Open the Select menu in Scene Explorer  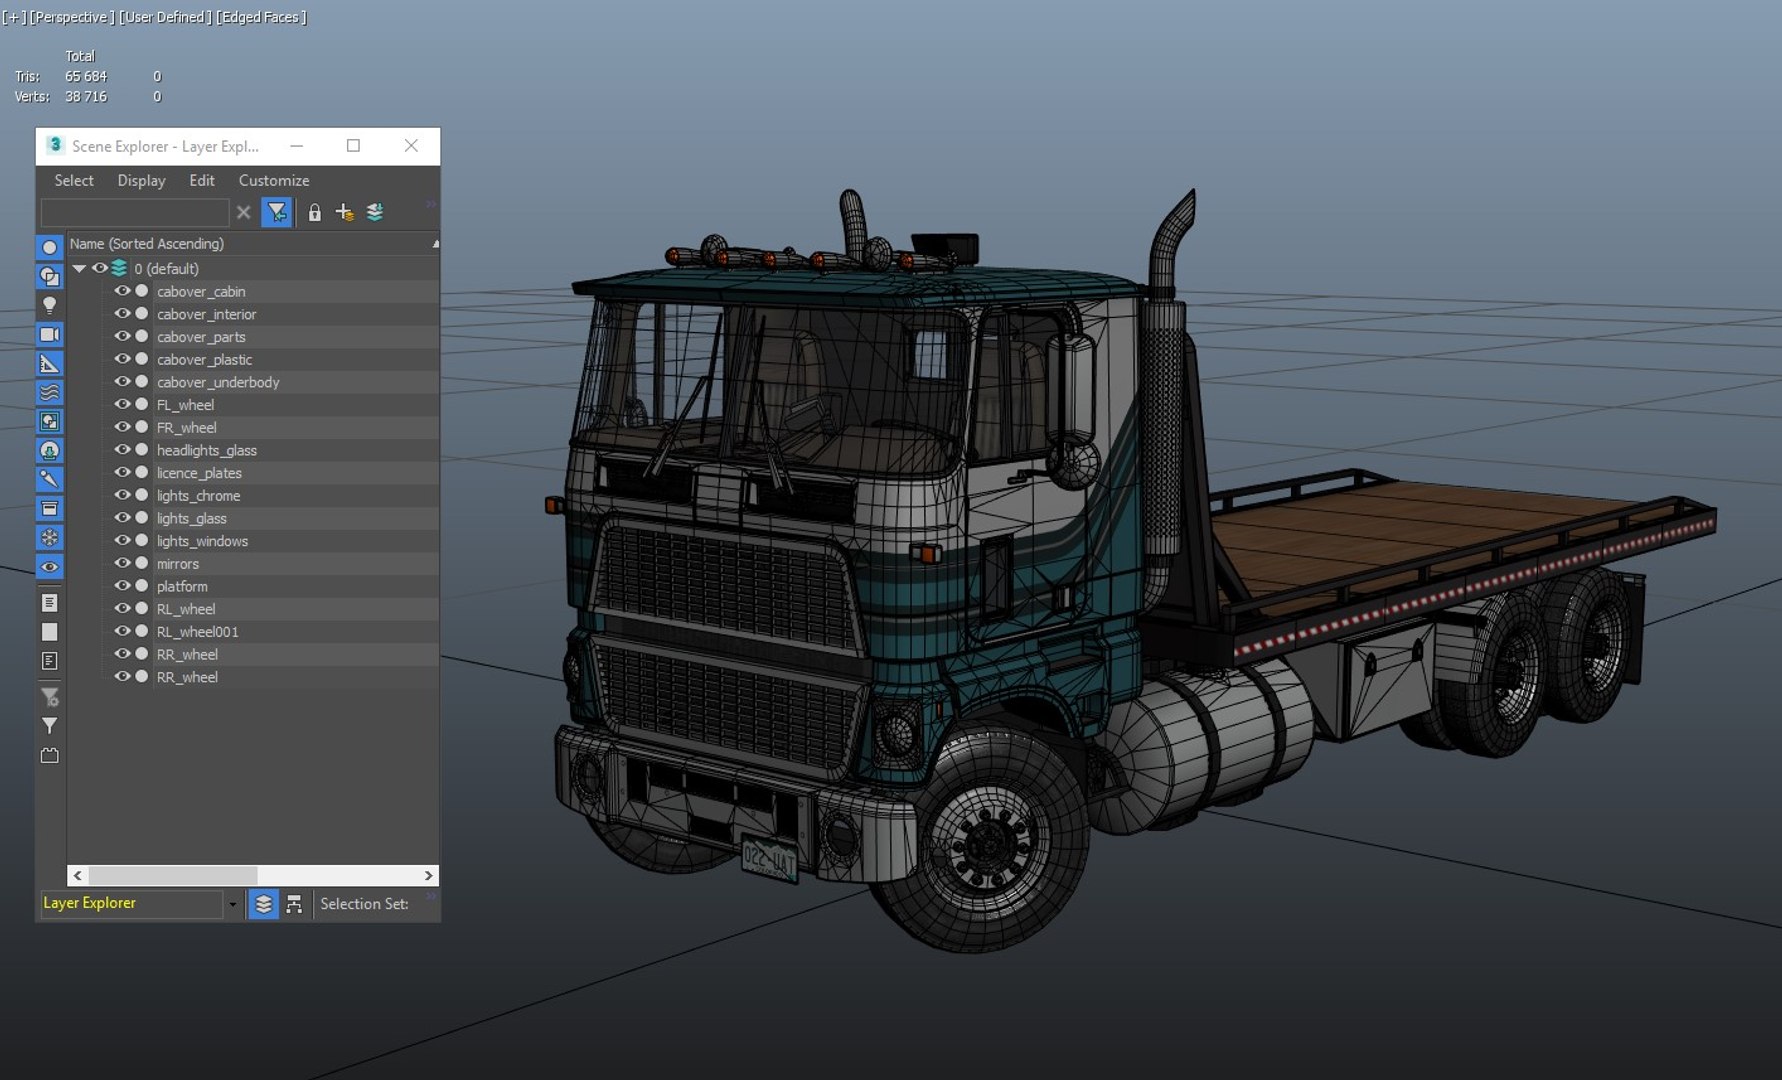pyautogui.click(x=74, y=181)
